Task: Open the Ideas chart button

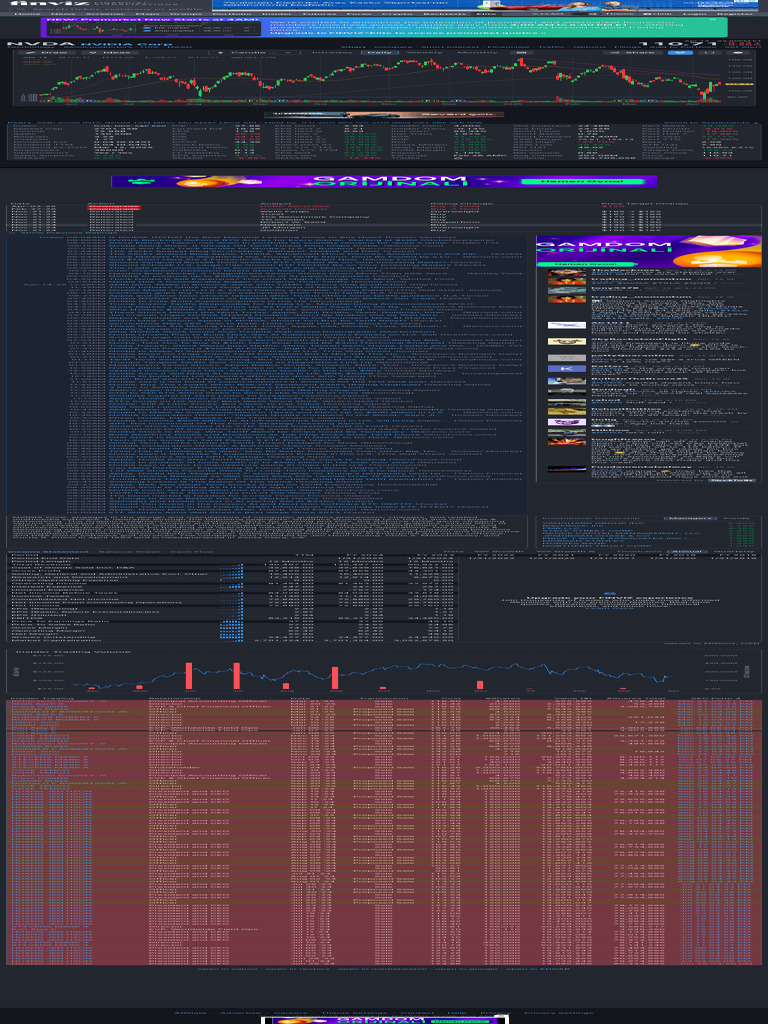Action: click(x=110, y=52)
